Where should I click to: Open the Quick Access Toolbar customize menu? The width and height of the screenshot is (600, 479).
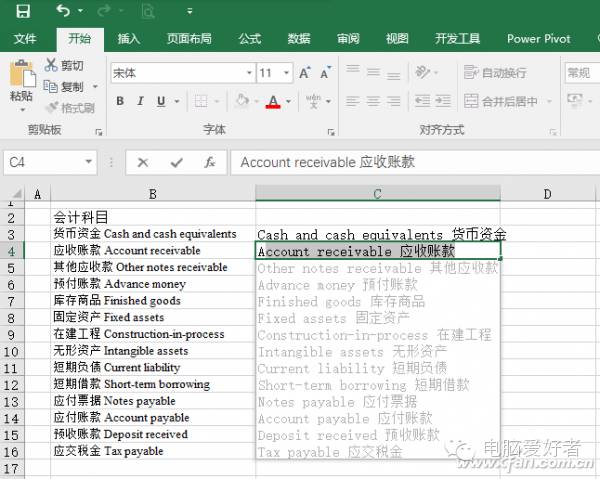189,11
